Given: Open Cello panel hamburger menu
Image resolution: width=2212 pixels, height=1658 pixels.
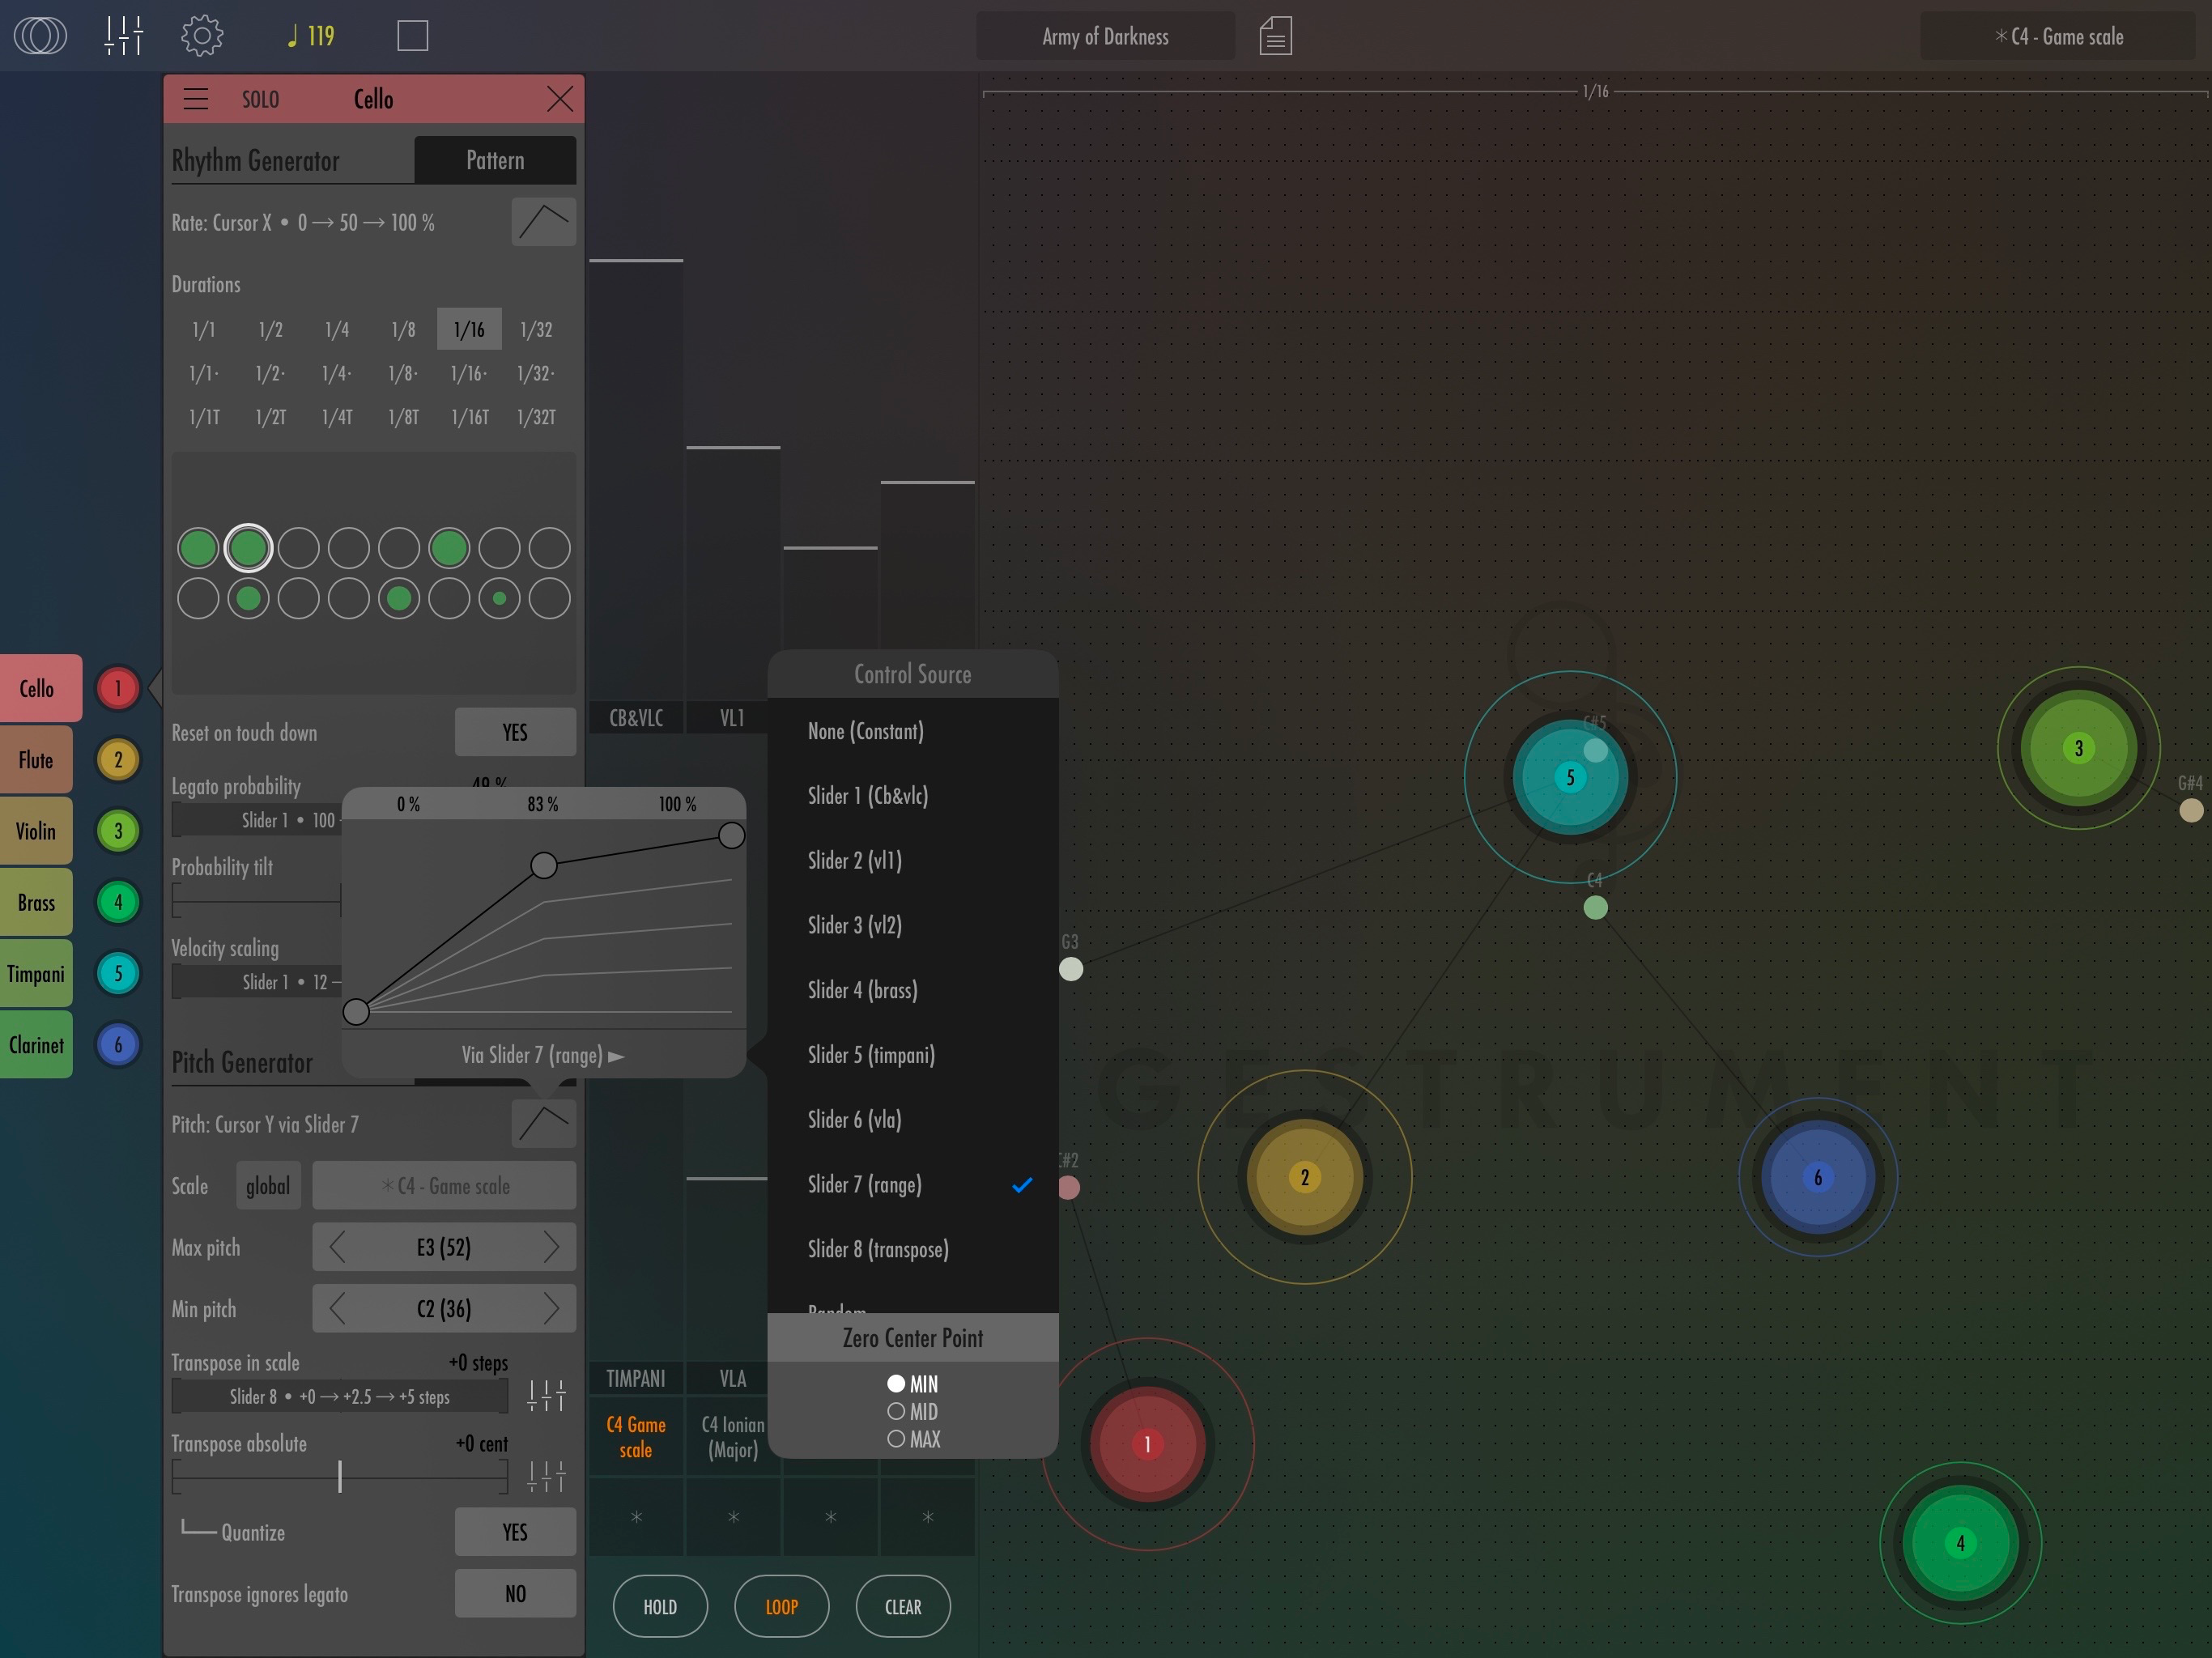Looking at the screenshot, I should click(196, 99).
